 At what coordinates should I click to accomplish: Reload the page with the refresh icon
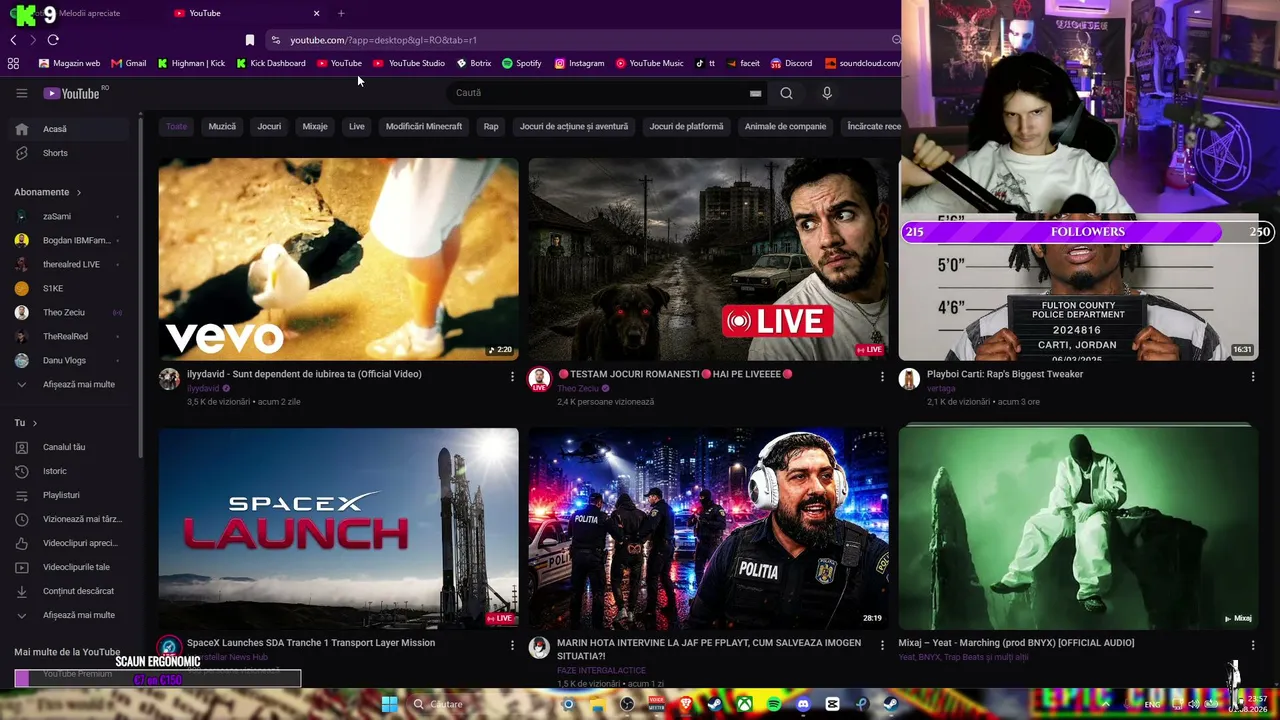click(x=53, y=40)
